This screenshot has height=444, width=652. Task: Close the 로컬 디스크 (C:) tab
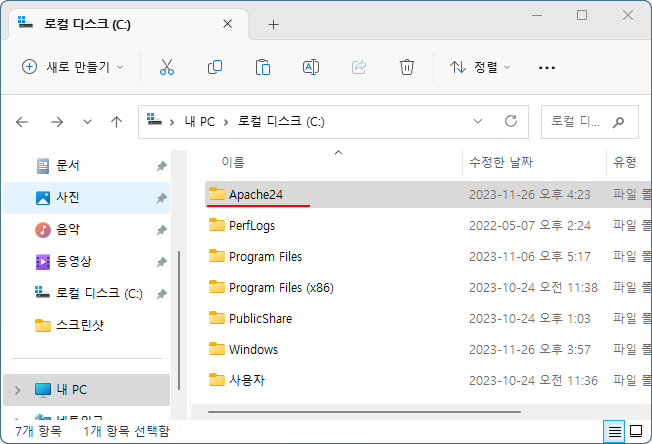227,24
